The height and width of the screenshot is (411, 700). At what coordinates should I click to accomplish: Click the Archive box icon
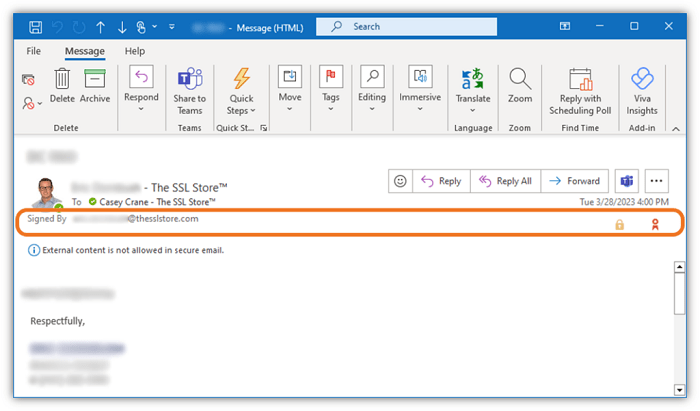coord(95,79)
